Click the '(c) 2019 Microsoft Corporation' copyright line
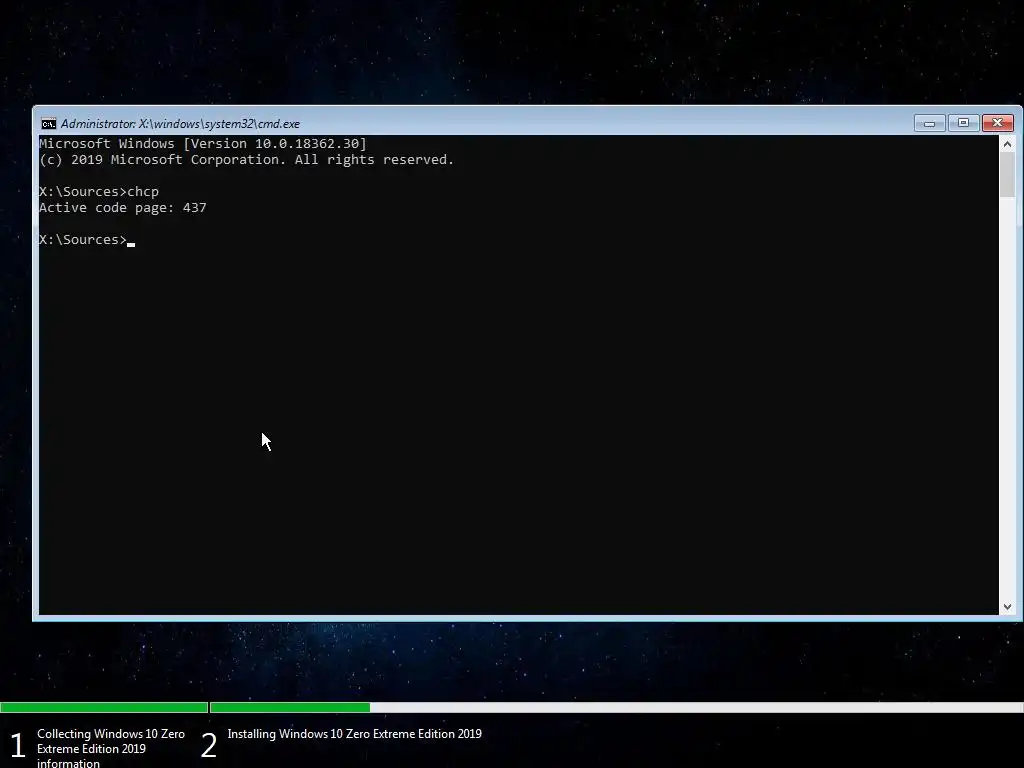Screen dimensions: 1024x768 pos(246,160)
